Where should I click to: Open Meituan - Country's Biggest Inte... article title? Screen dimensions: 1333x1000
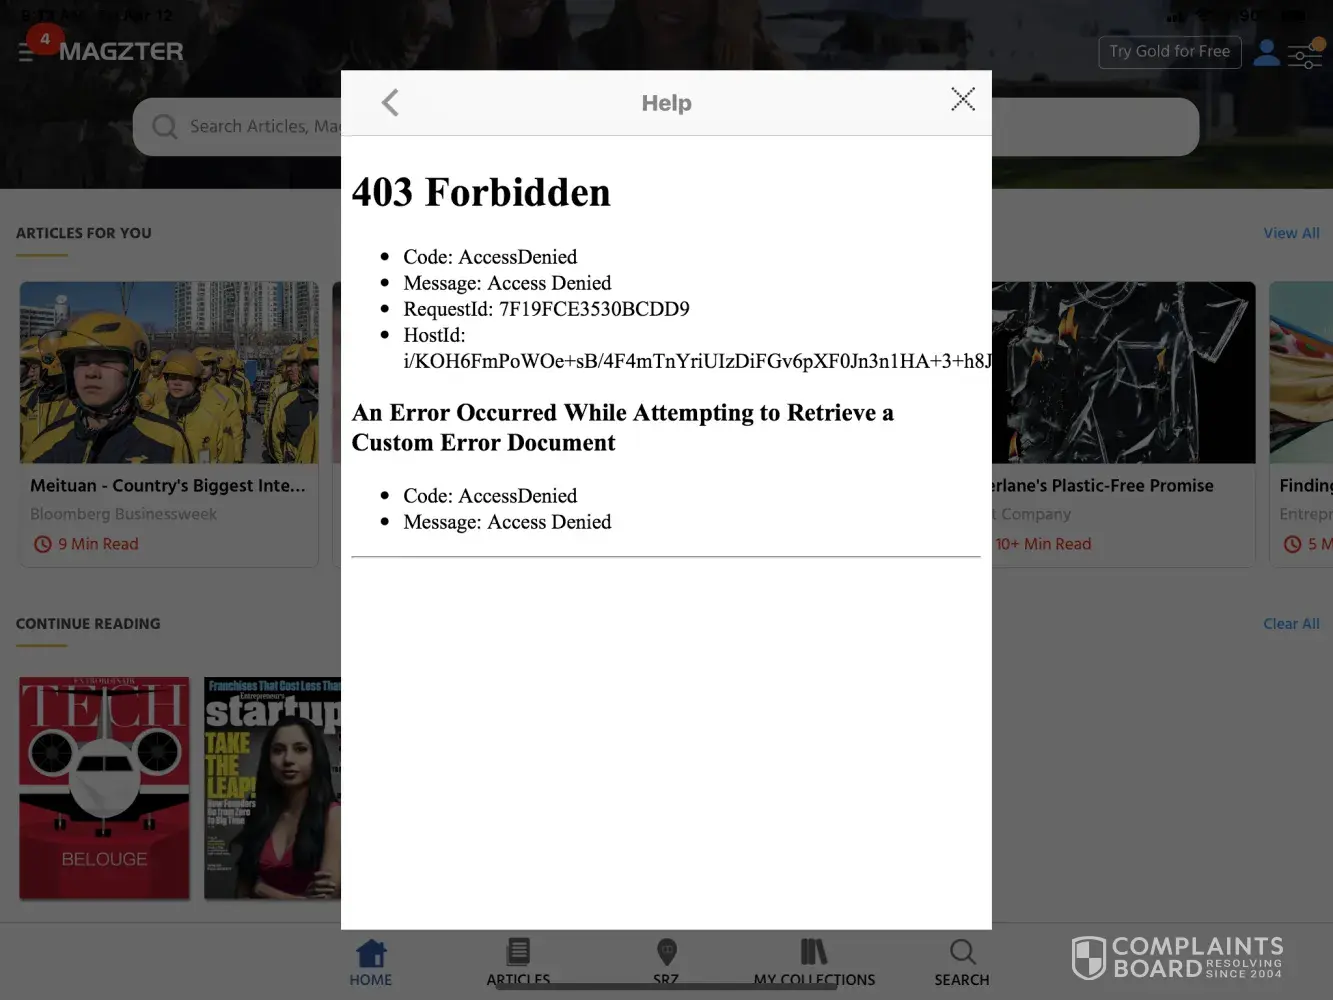168,486
